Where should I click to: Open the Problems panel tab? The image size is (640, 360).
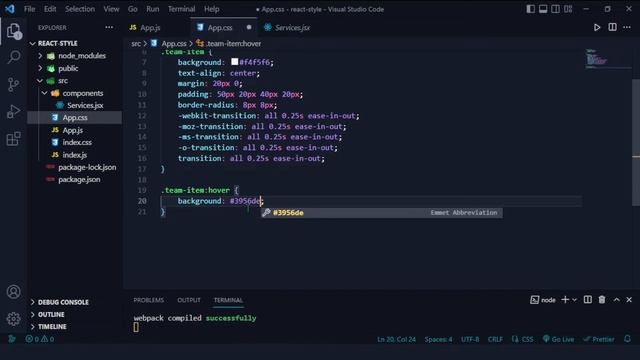(x=149, y=300)
